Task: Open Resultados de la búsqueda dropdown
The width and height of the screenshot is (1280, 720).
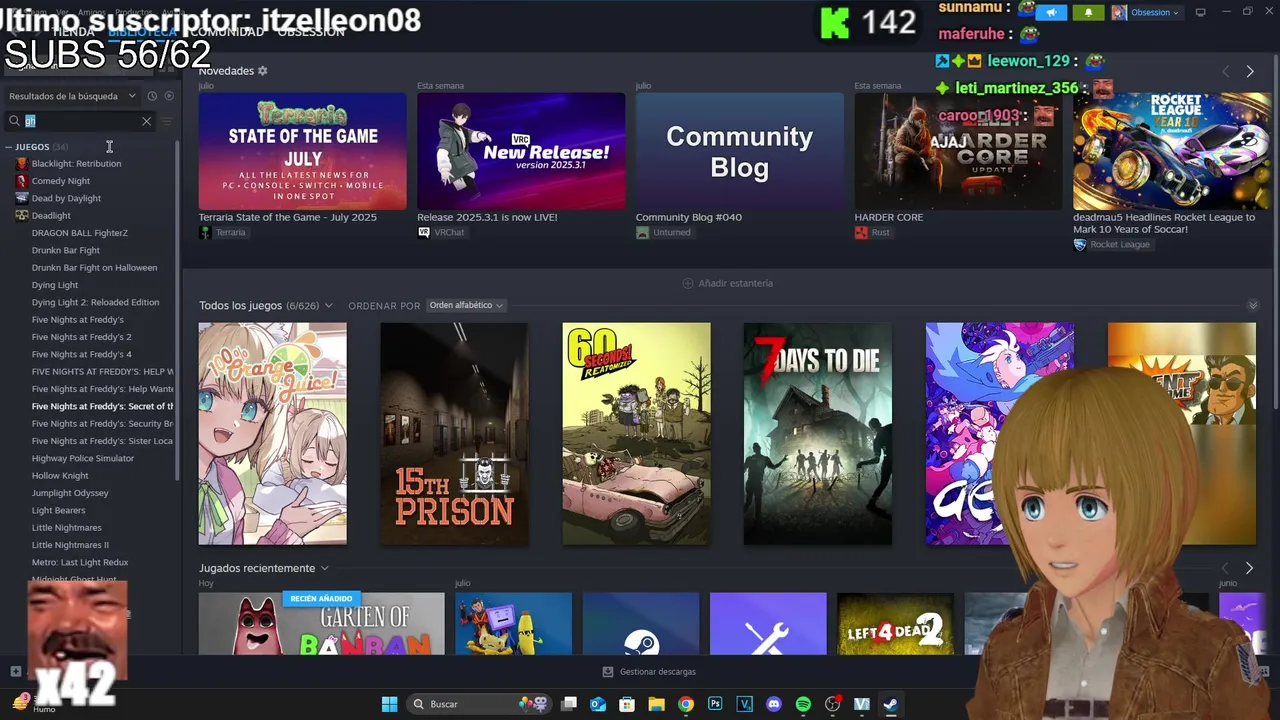Action: [72, 96]
